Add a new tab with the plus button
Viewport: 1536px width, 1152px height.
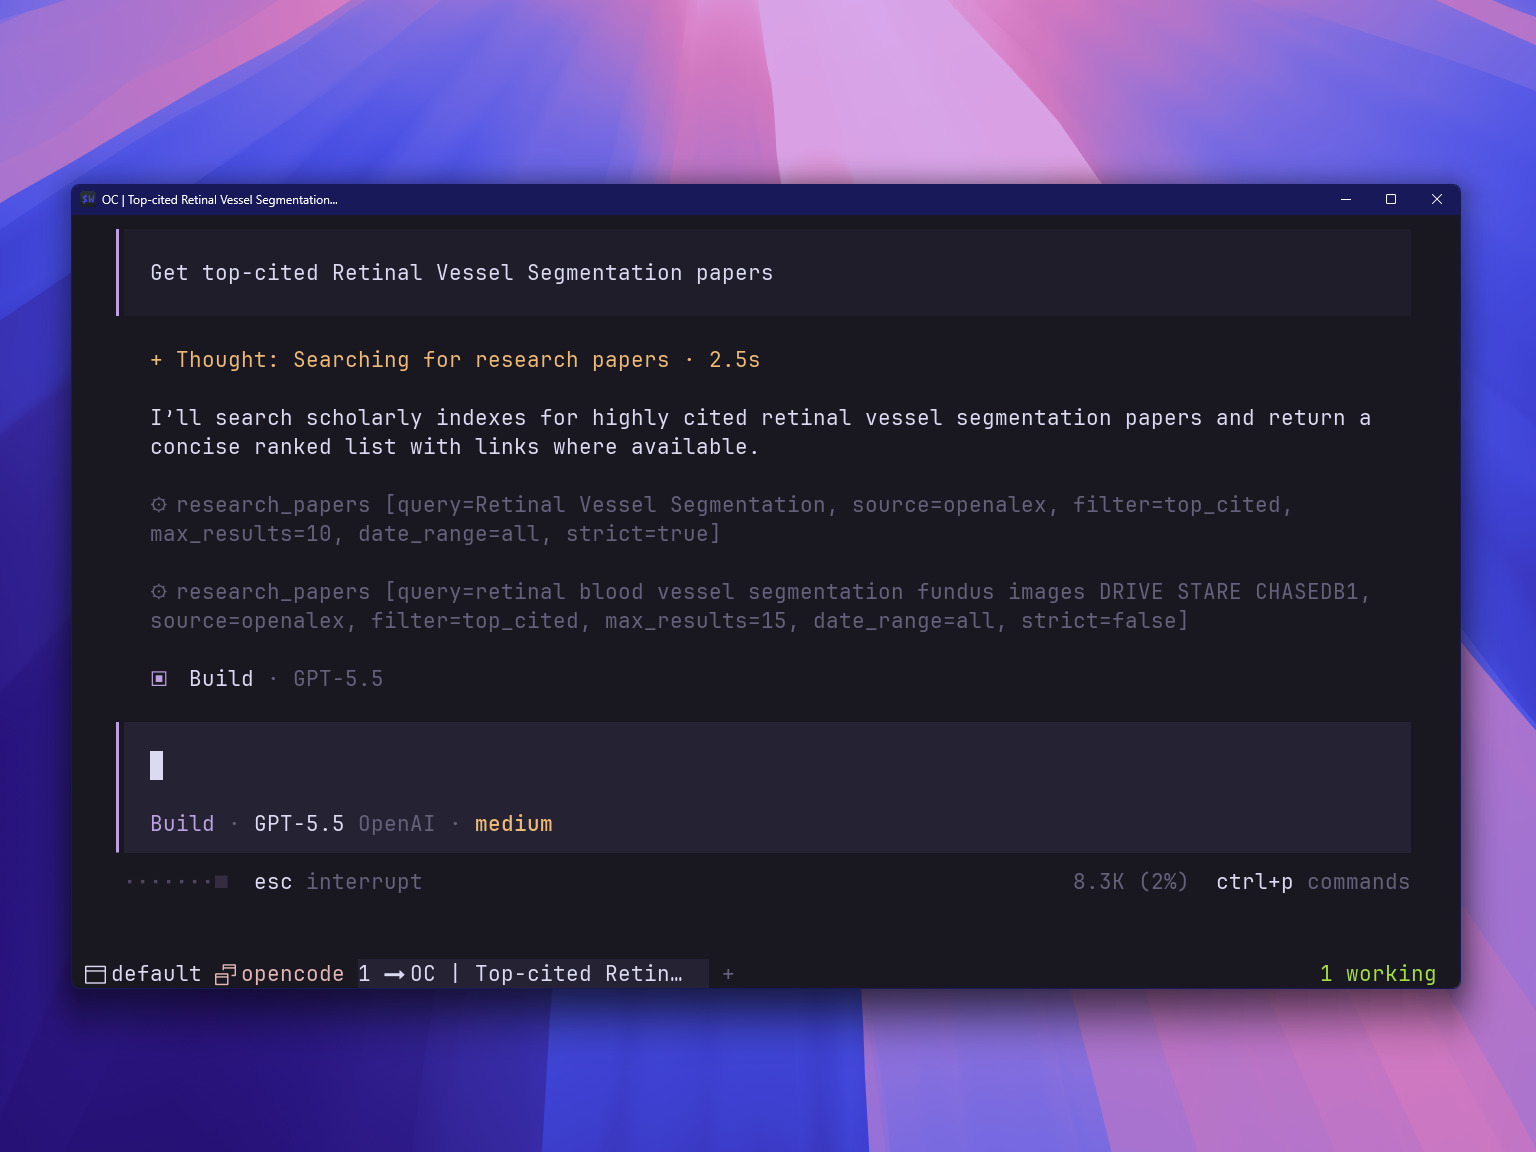[x=728, y=974]
